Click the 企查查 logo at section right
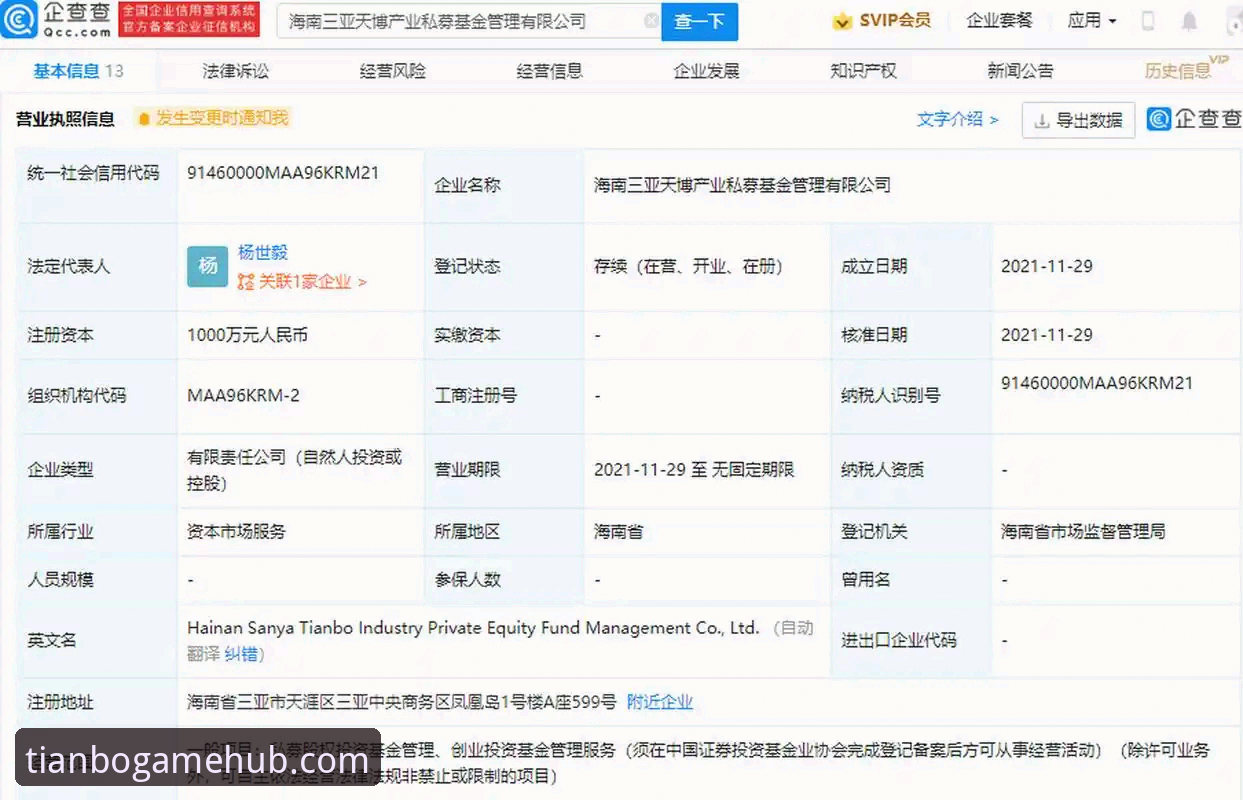Screen dimensions: 1243x800 pos(1194,119)
